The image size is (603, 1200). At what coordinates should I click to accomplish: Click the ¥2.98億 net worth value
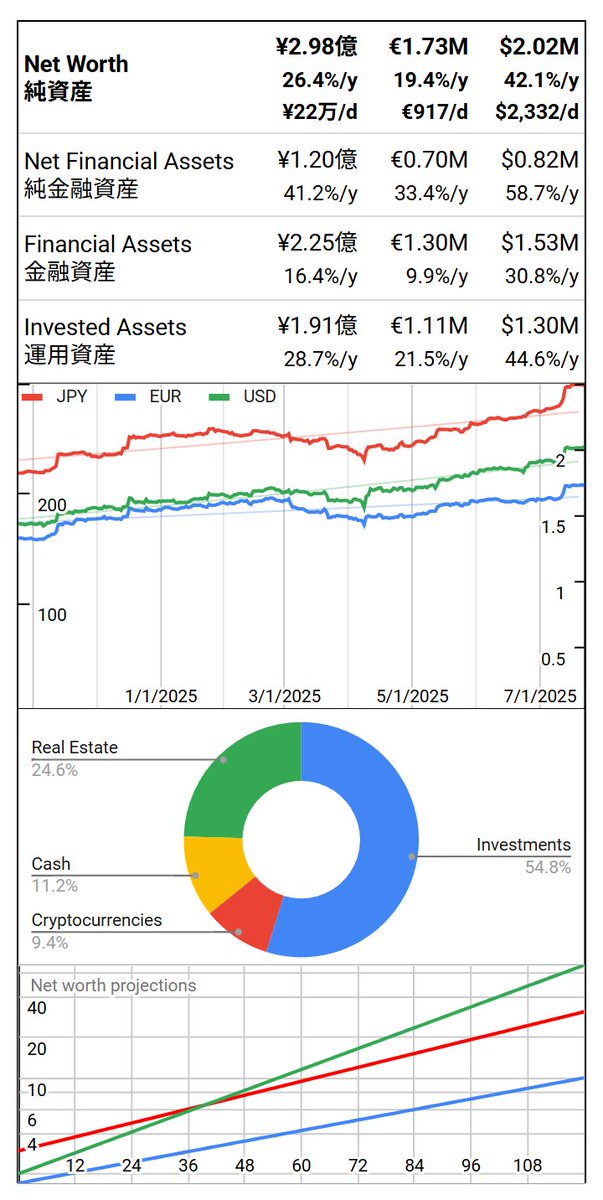pyautogui.click(x=316, y=46)
